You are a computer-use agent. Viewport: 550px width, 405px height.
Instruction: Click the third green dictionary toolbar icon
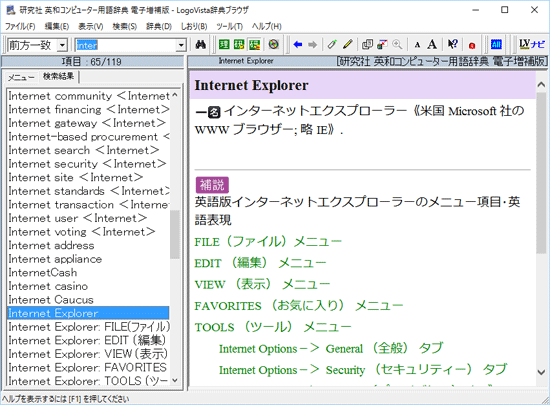254,45
